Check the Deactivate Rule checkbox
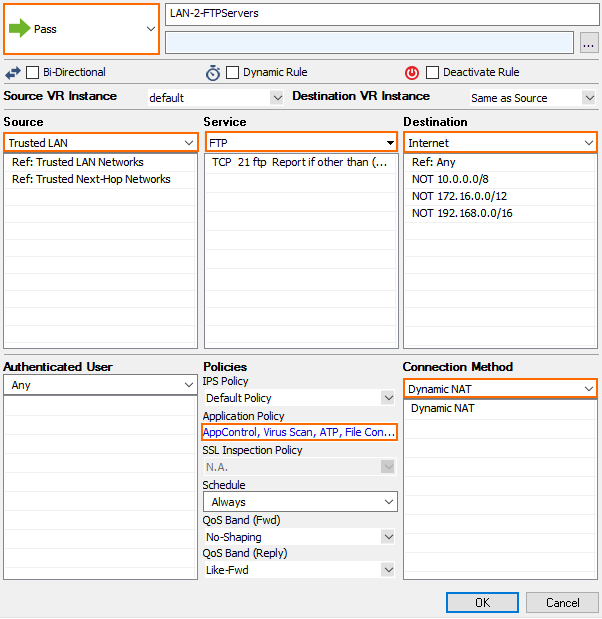 click(x=433, y=73)
